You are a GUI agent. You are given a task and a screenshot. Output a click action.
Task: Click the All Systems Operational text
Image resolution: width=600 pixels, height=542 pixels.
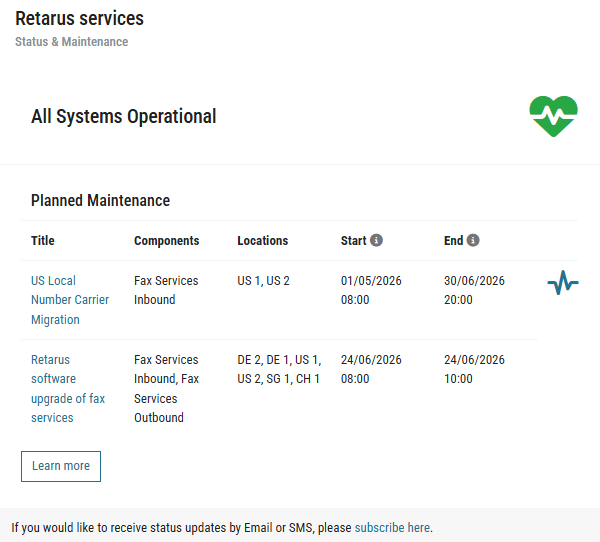(x=124, y=116)
